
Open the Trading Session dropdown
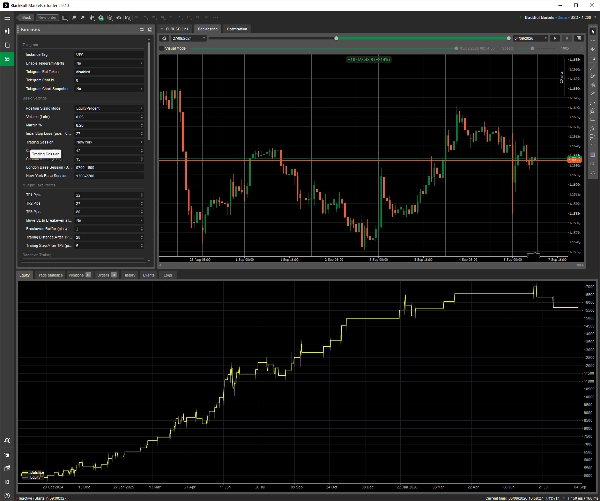coord(109,142)
